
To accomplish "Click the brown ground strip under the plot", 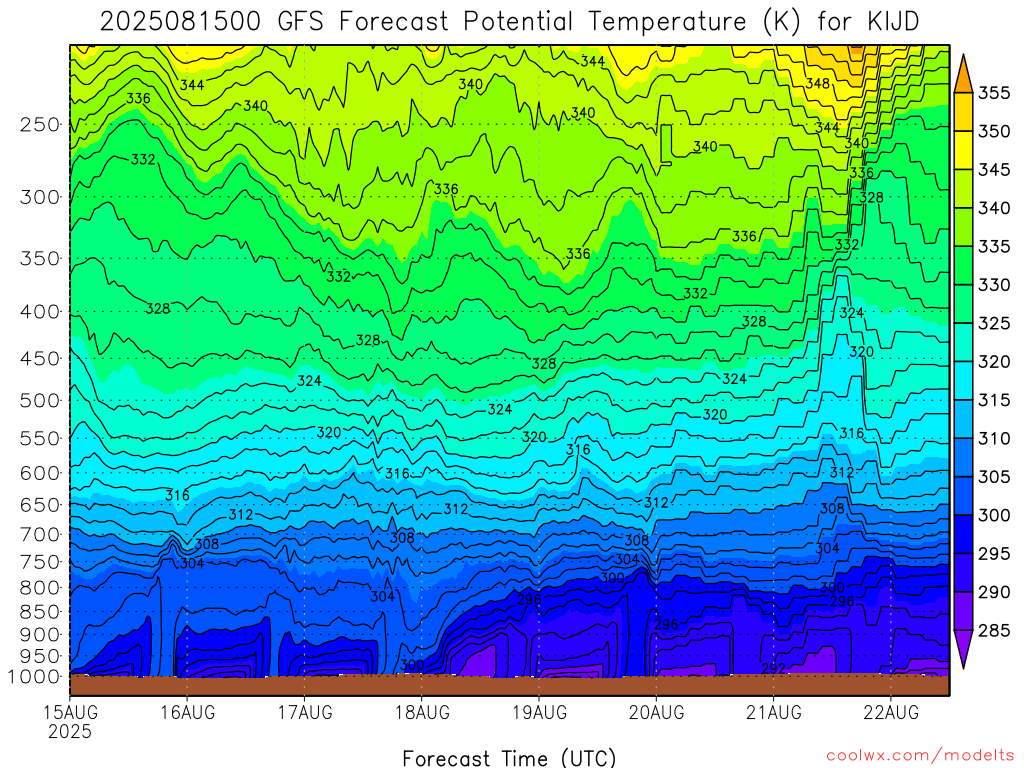I will [x=509, y=685].
